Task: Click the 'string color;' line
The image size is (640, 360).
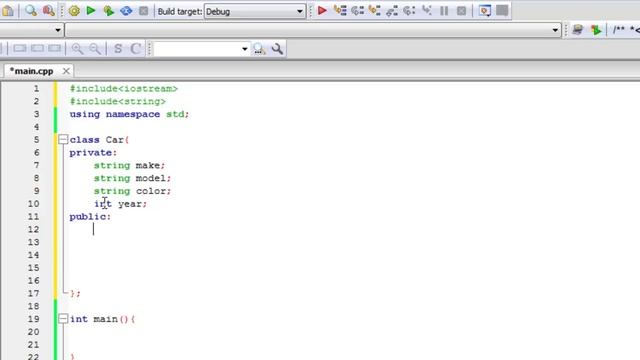Action: pos(132,191)
